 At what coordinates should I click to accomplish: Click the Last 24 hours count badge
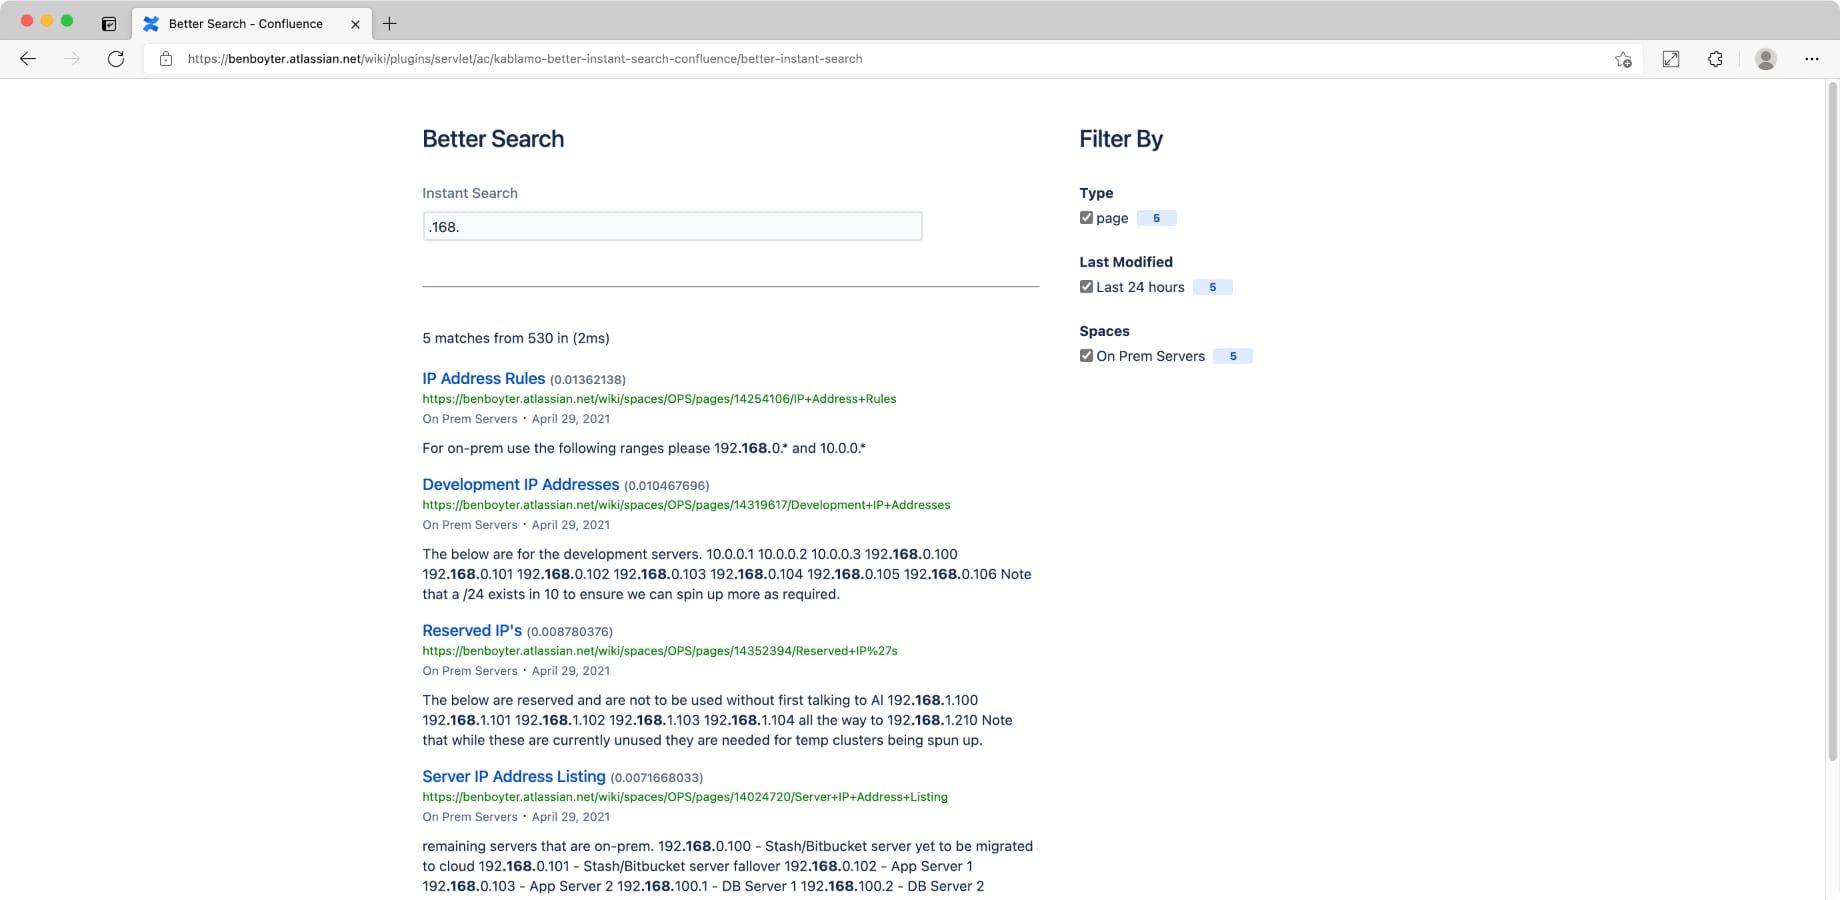pos(1213,287)
